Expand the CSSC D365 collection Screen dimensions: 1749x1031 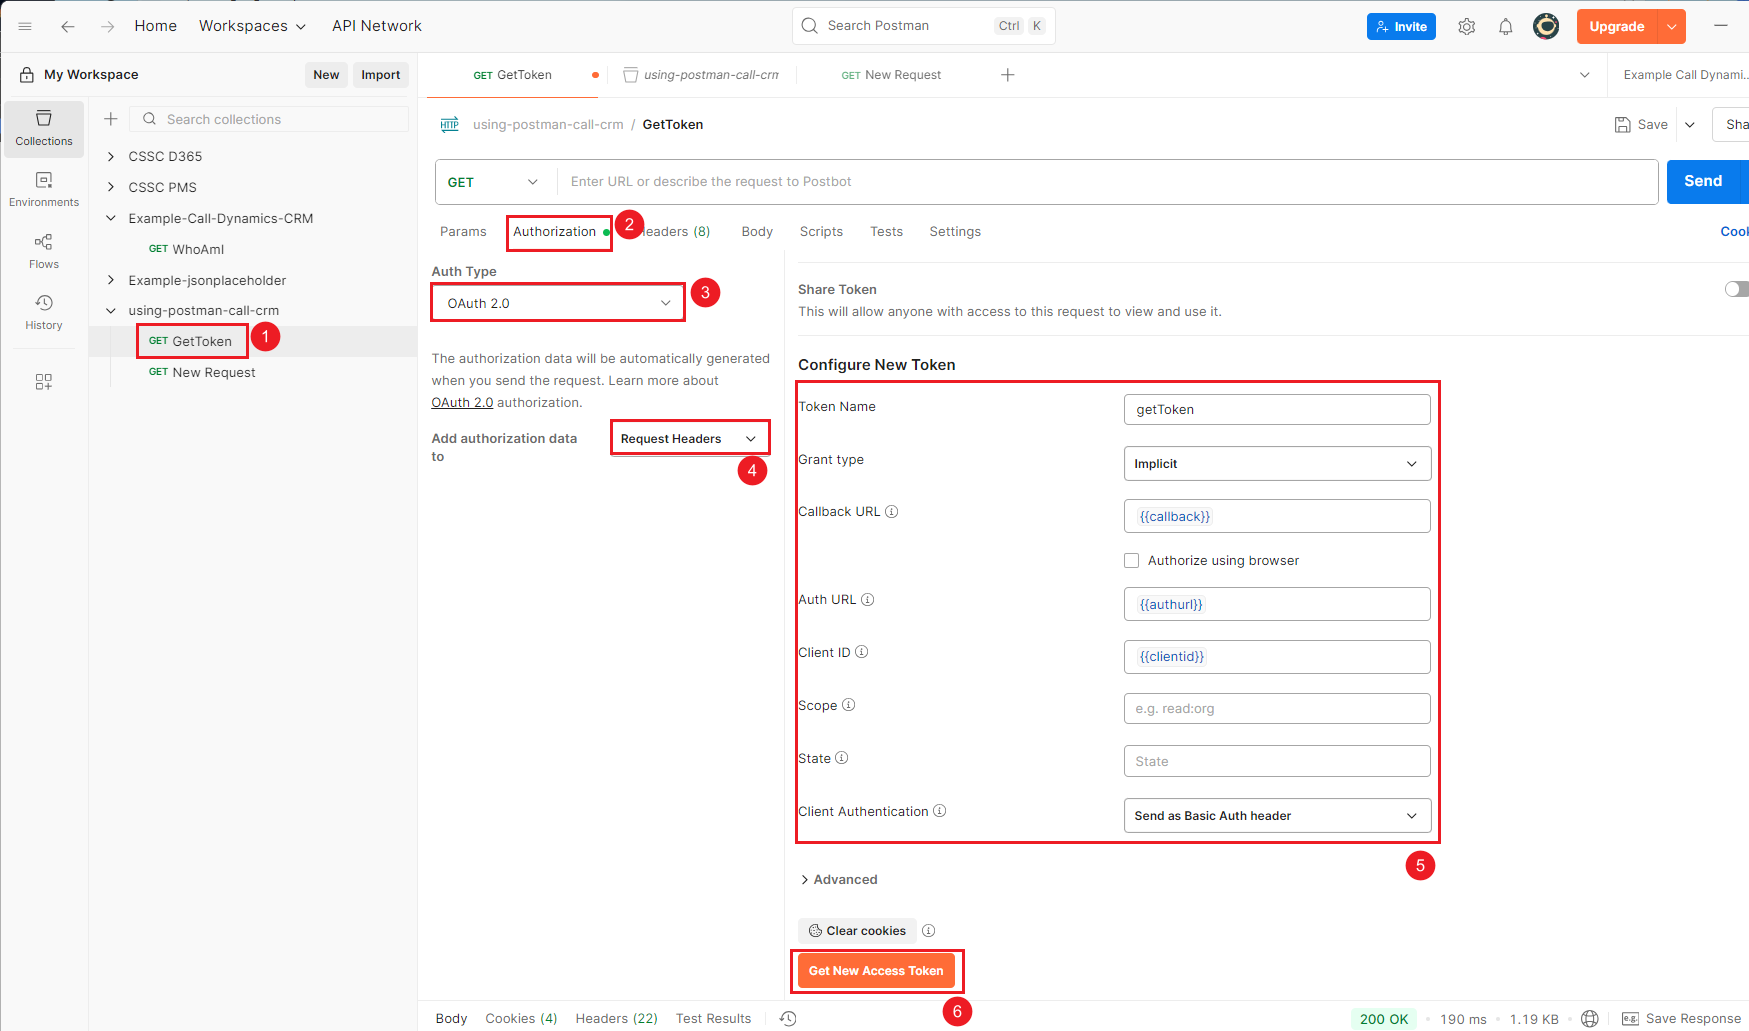[111, 157]
